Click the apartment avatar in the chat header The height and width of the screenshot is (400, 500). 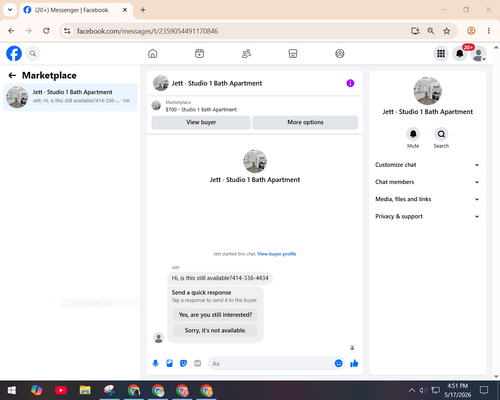point(161,83)
